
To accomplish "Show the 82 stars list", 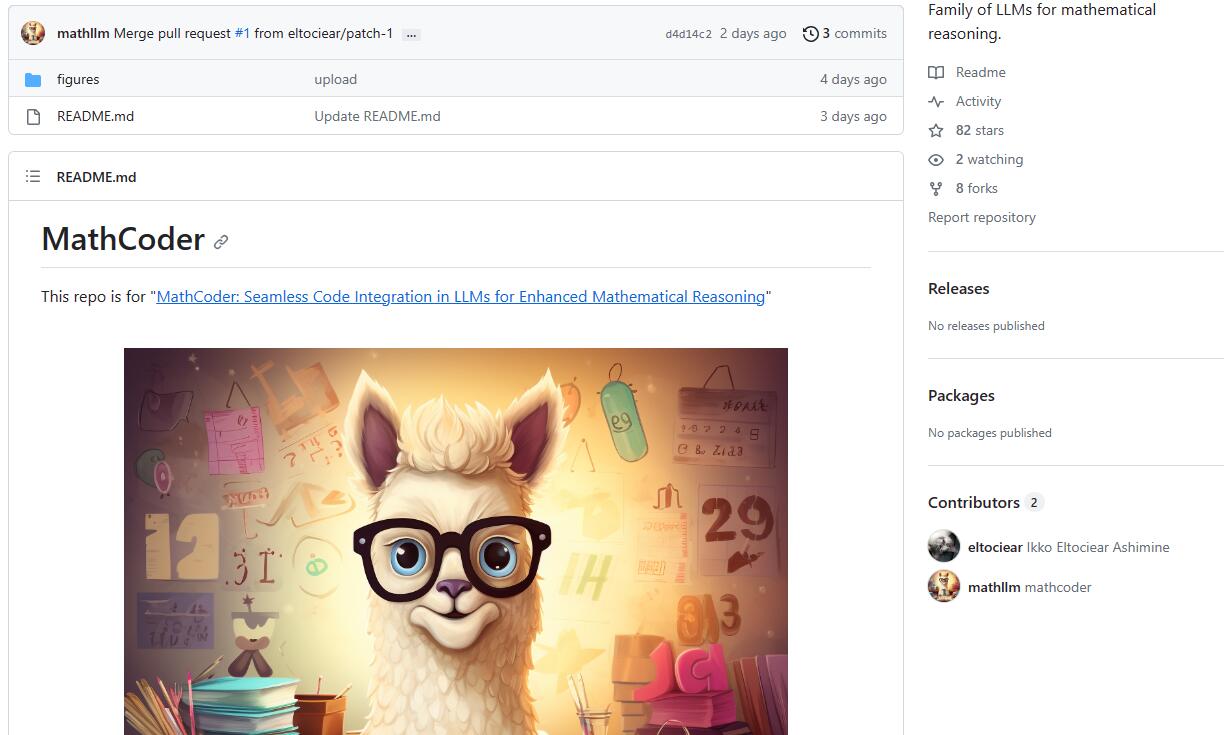I will pyautogui.click(x=979, y=130).
